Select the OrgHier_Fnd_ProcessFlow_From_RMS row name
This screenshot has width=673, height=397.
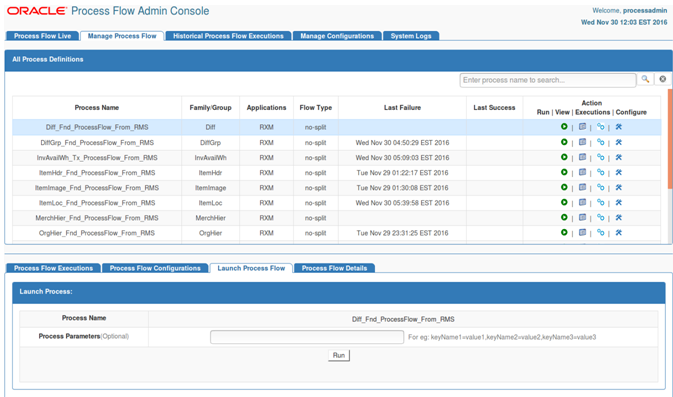pos(97,233)
